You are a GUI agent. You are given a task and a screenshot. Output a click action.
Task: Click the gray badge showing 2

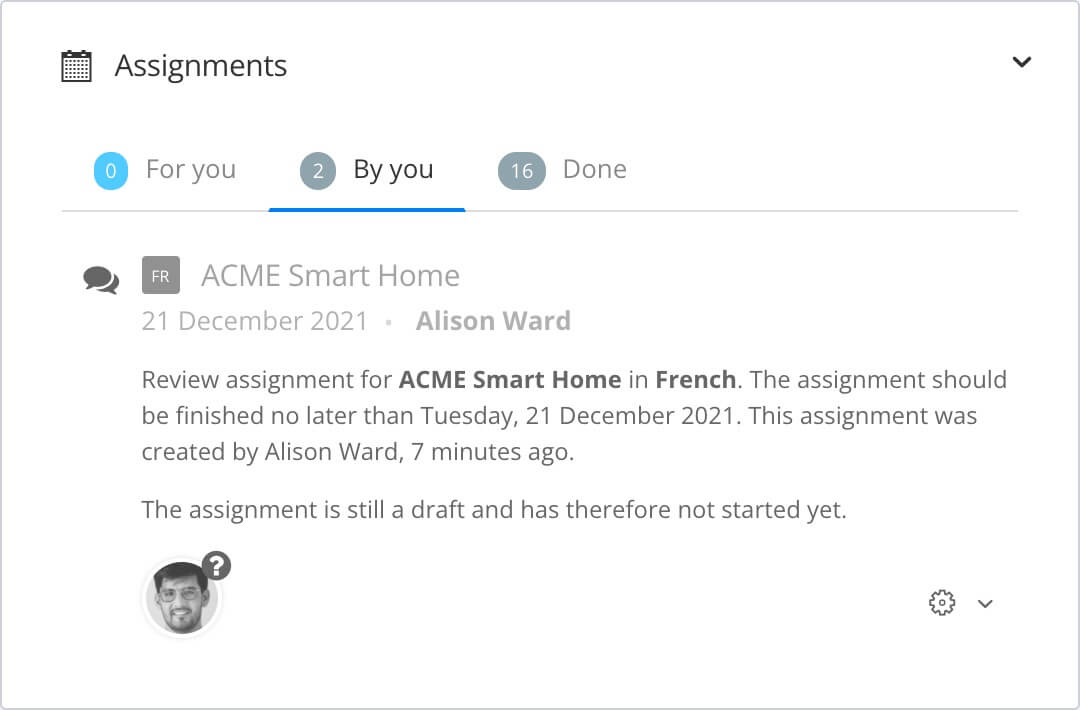tap(317, 170)
